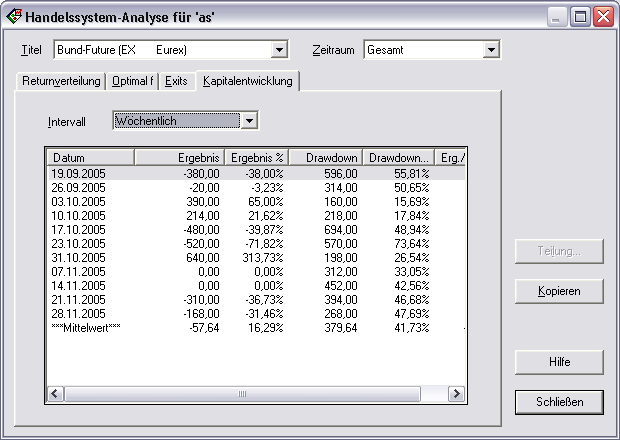This screenshot has height=440, width=620.
Task: Click the 65,00% result percent value
Action: pyautogui.click(x=266, y=202)
